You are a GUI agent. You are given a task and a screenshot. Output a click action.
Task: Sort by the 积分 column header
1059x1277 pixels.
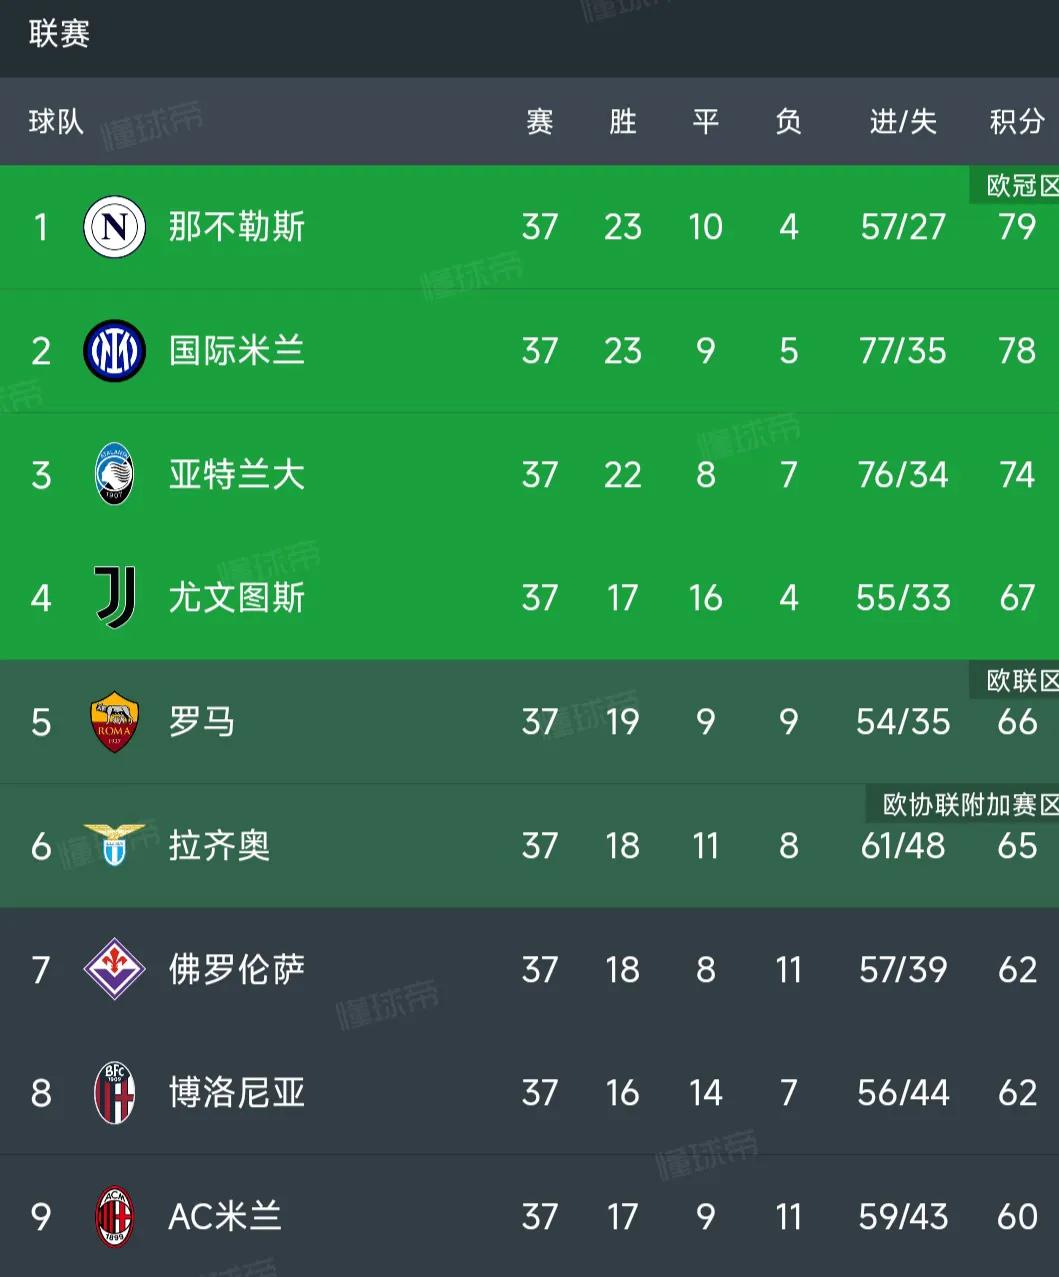point(1016,122)
